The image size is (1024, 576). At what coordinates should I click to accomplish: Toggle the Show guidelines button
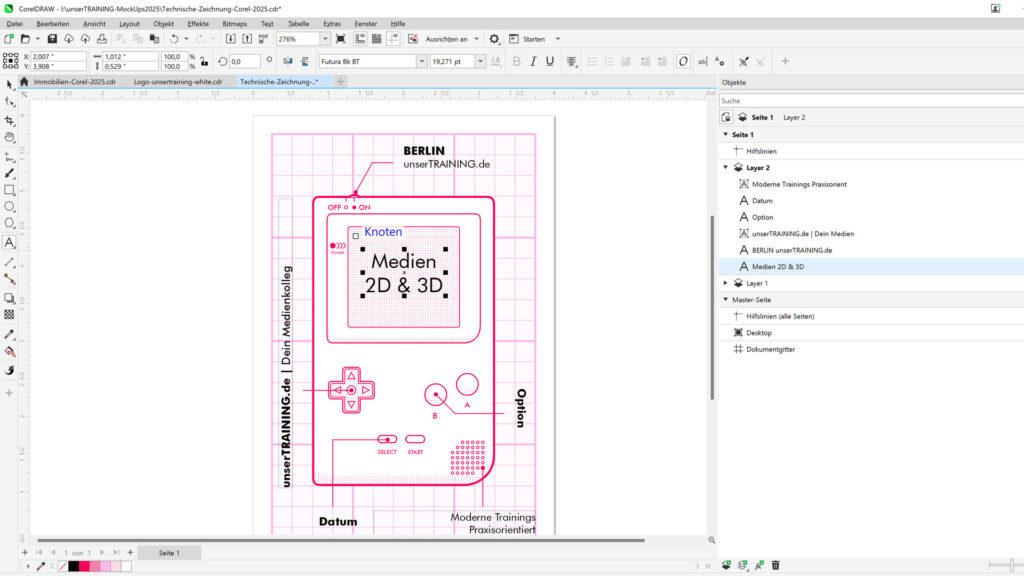coord(393,39)
